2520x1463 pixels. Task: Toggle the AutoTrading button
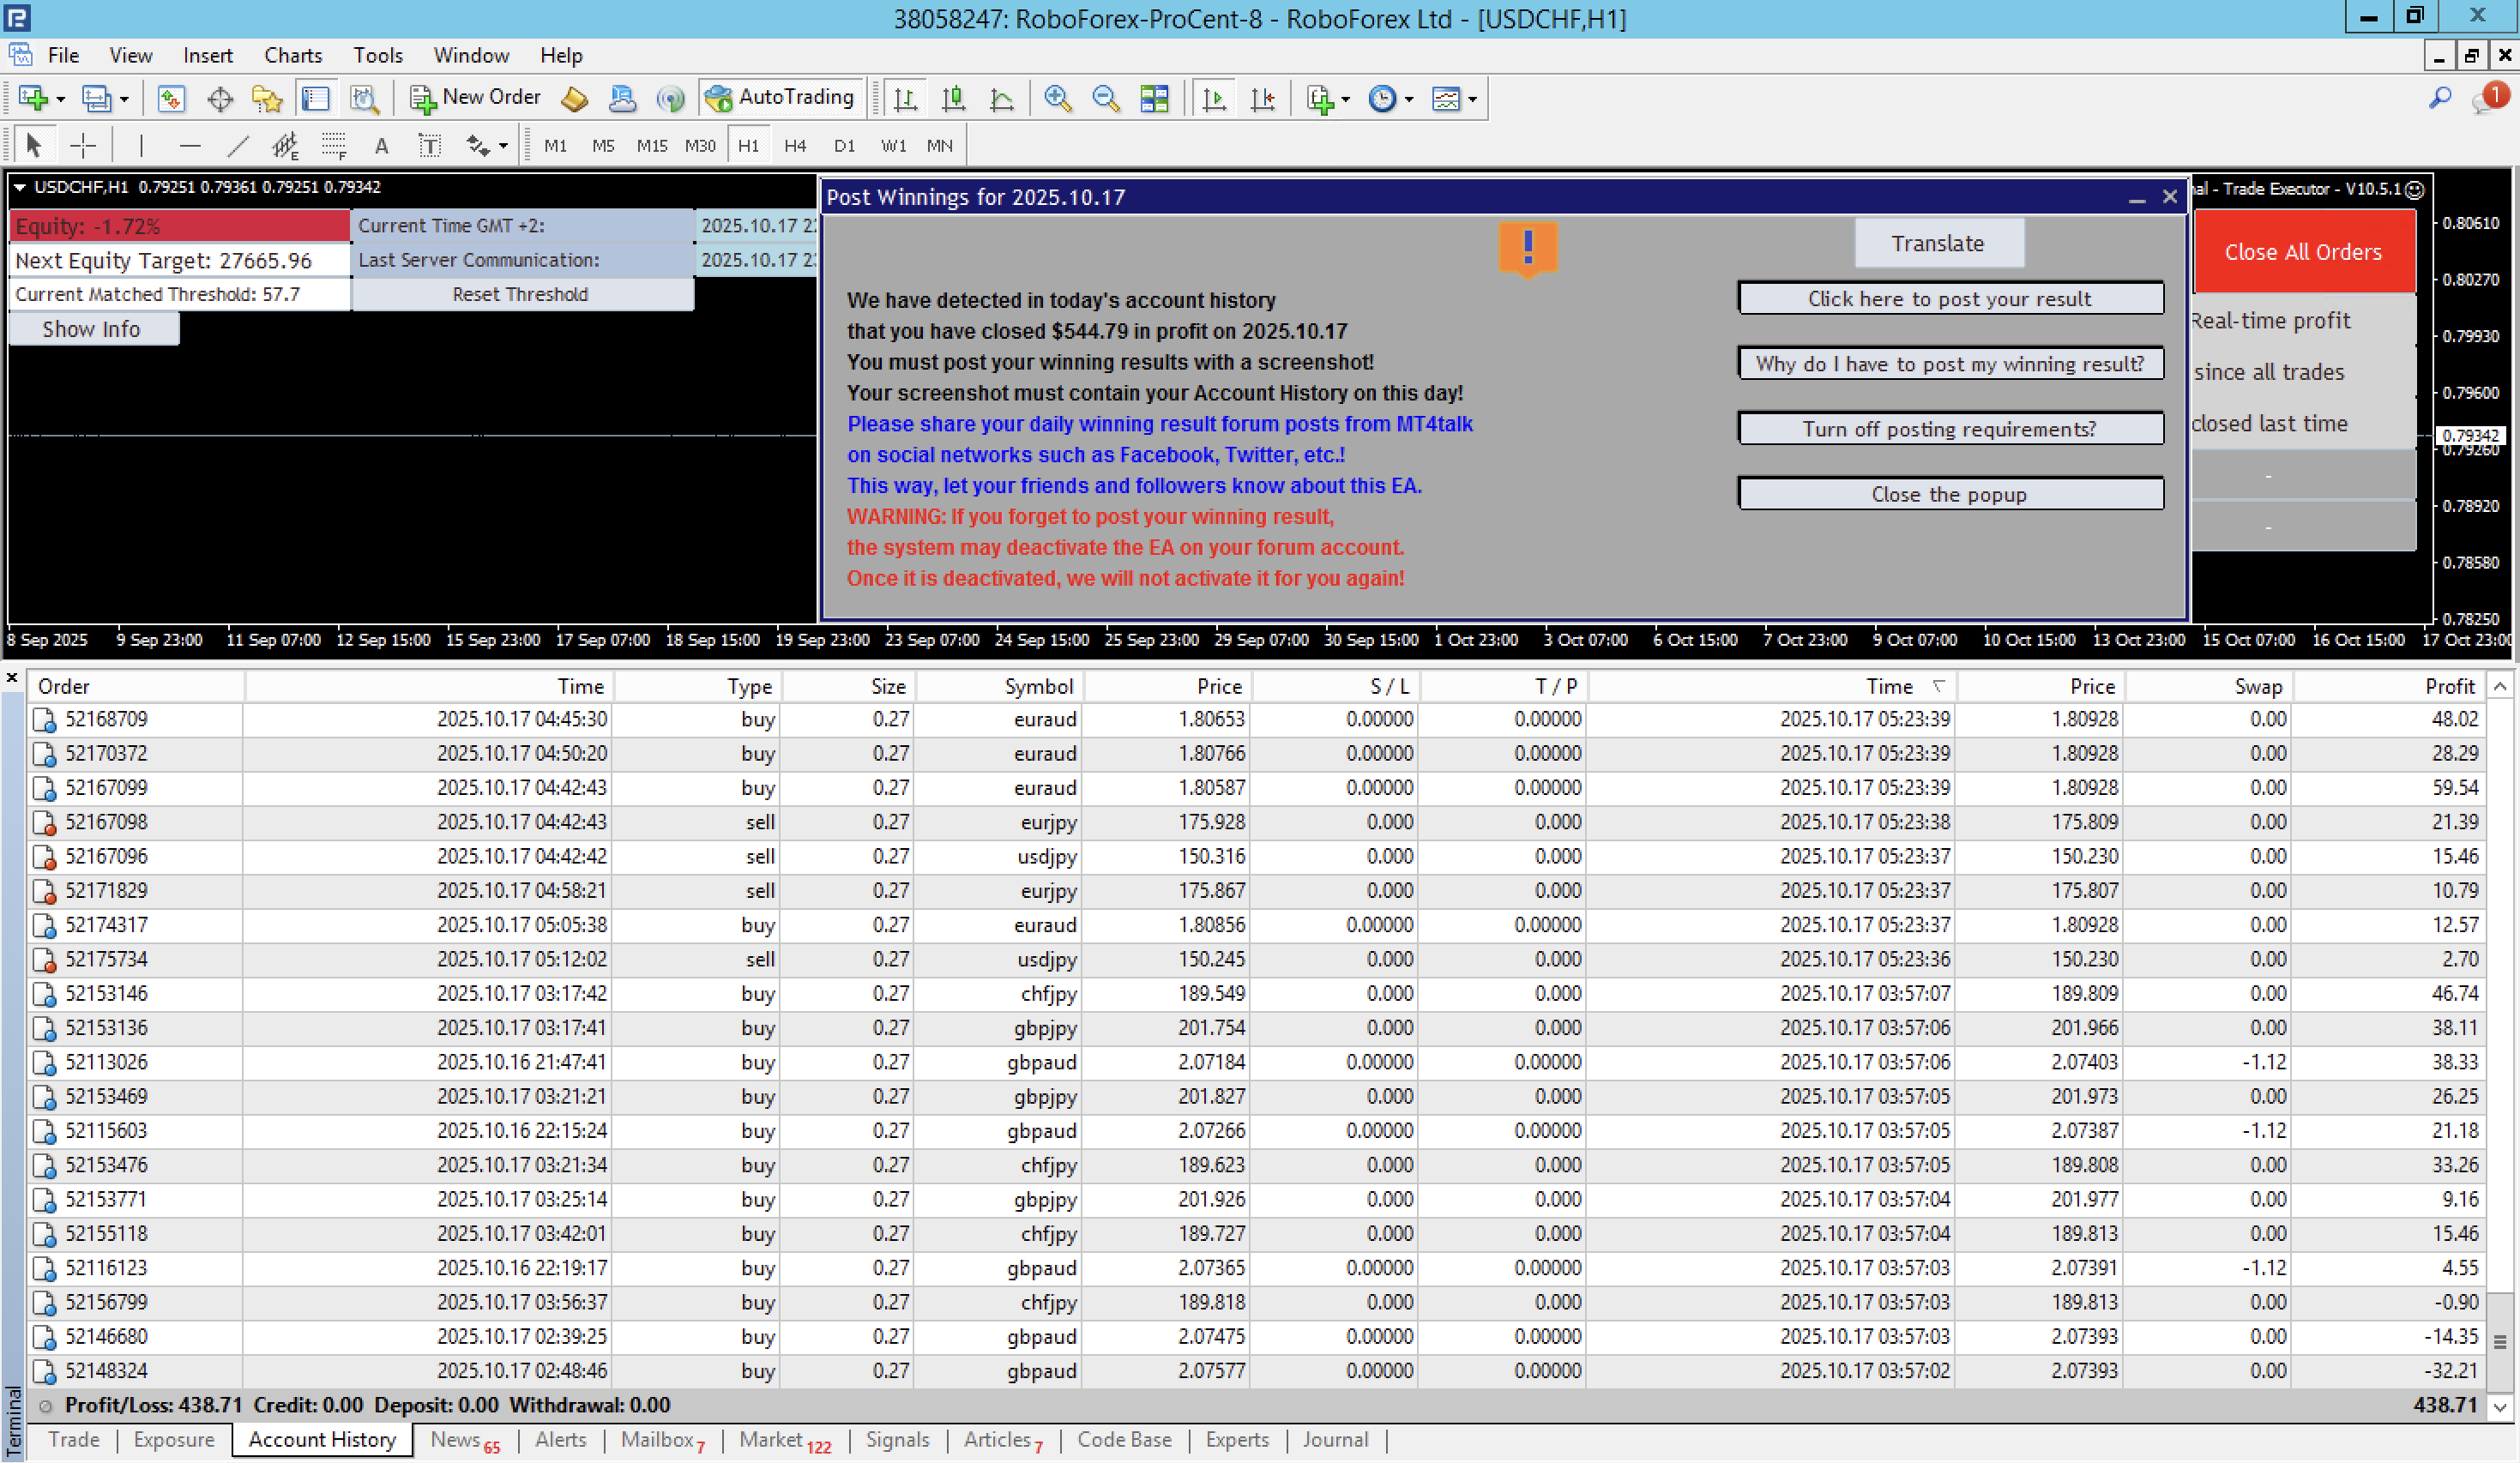pos(780,98)
